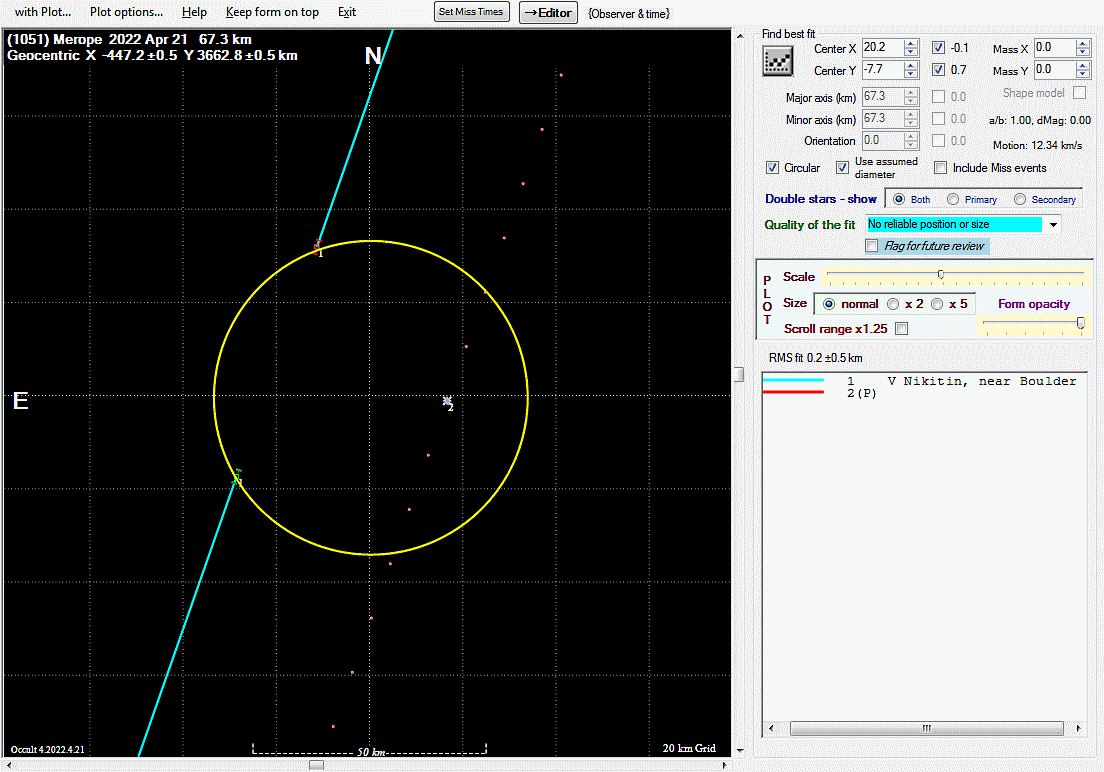Click the Mass X input field

point(1055,48)
